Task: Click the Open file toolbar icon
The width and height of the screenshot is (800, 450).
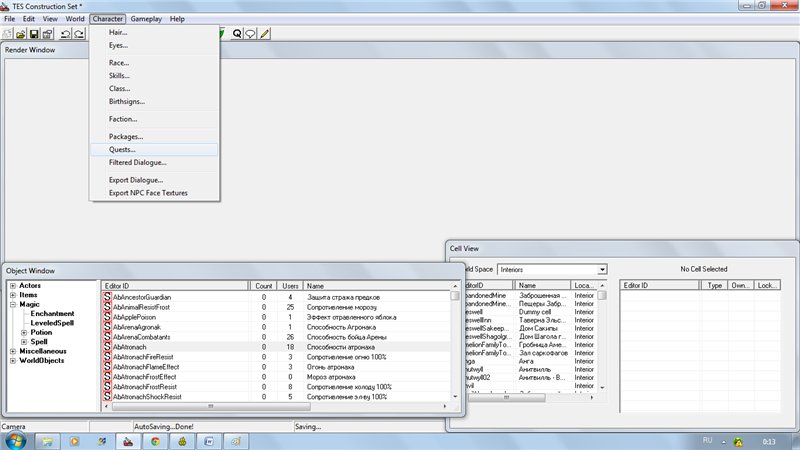Action: tap(20, 34)
